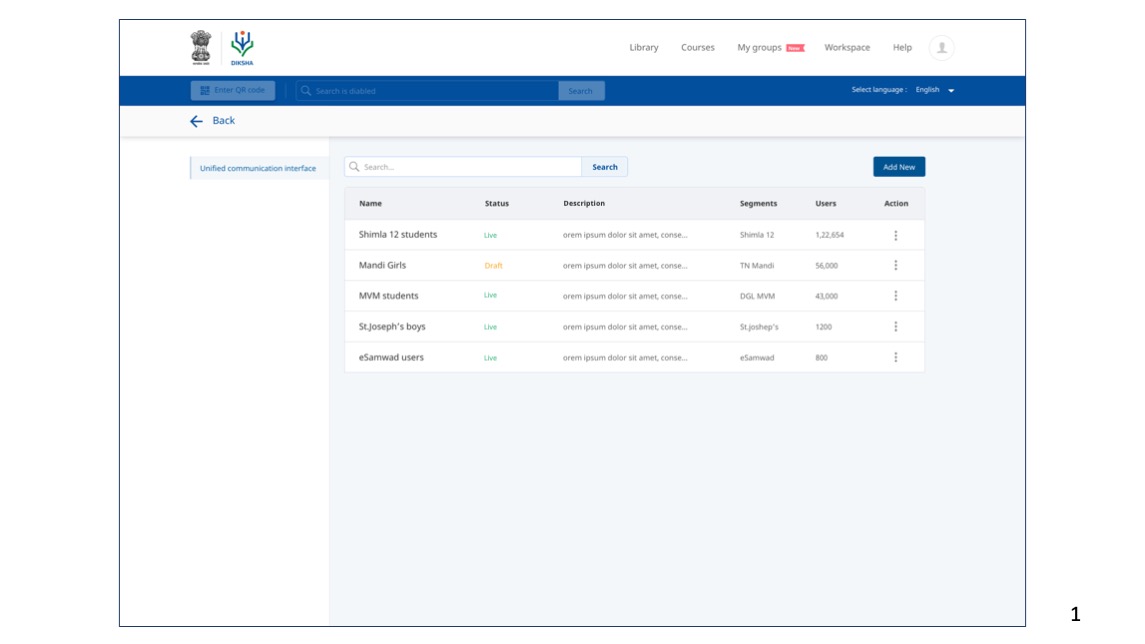Open My groups from the header
Viewport: 1145px width, 644px height.
tap(758, 46)
